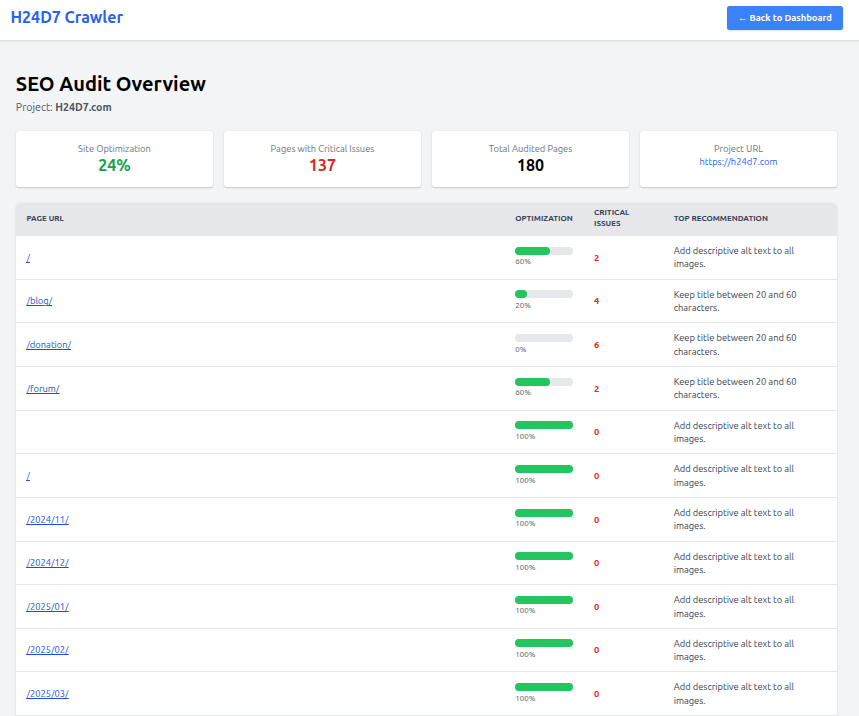Click the H24D7 Crawler header title
This screenshot has width=859, height=716.
pyautogui.click(x=67, y=17)
